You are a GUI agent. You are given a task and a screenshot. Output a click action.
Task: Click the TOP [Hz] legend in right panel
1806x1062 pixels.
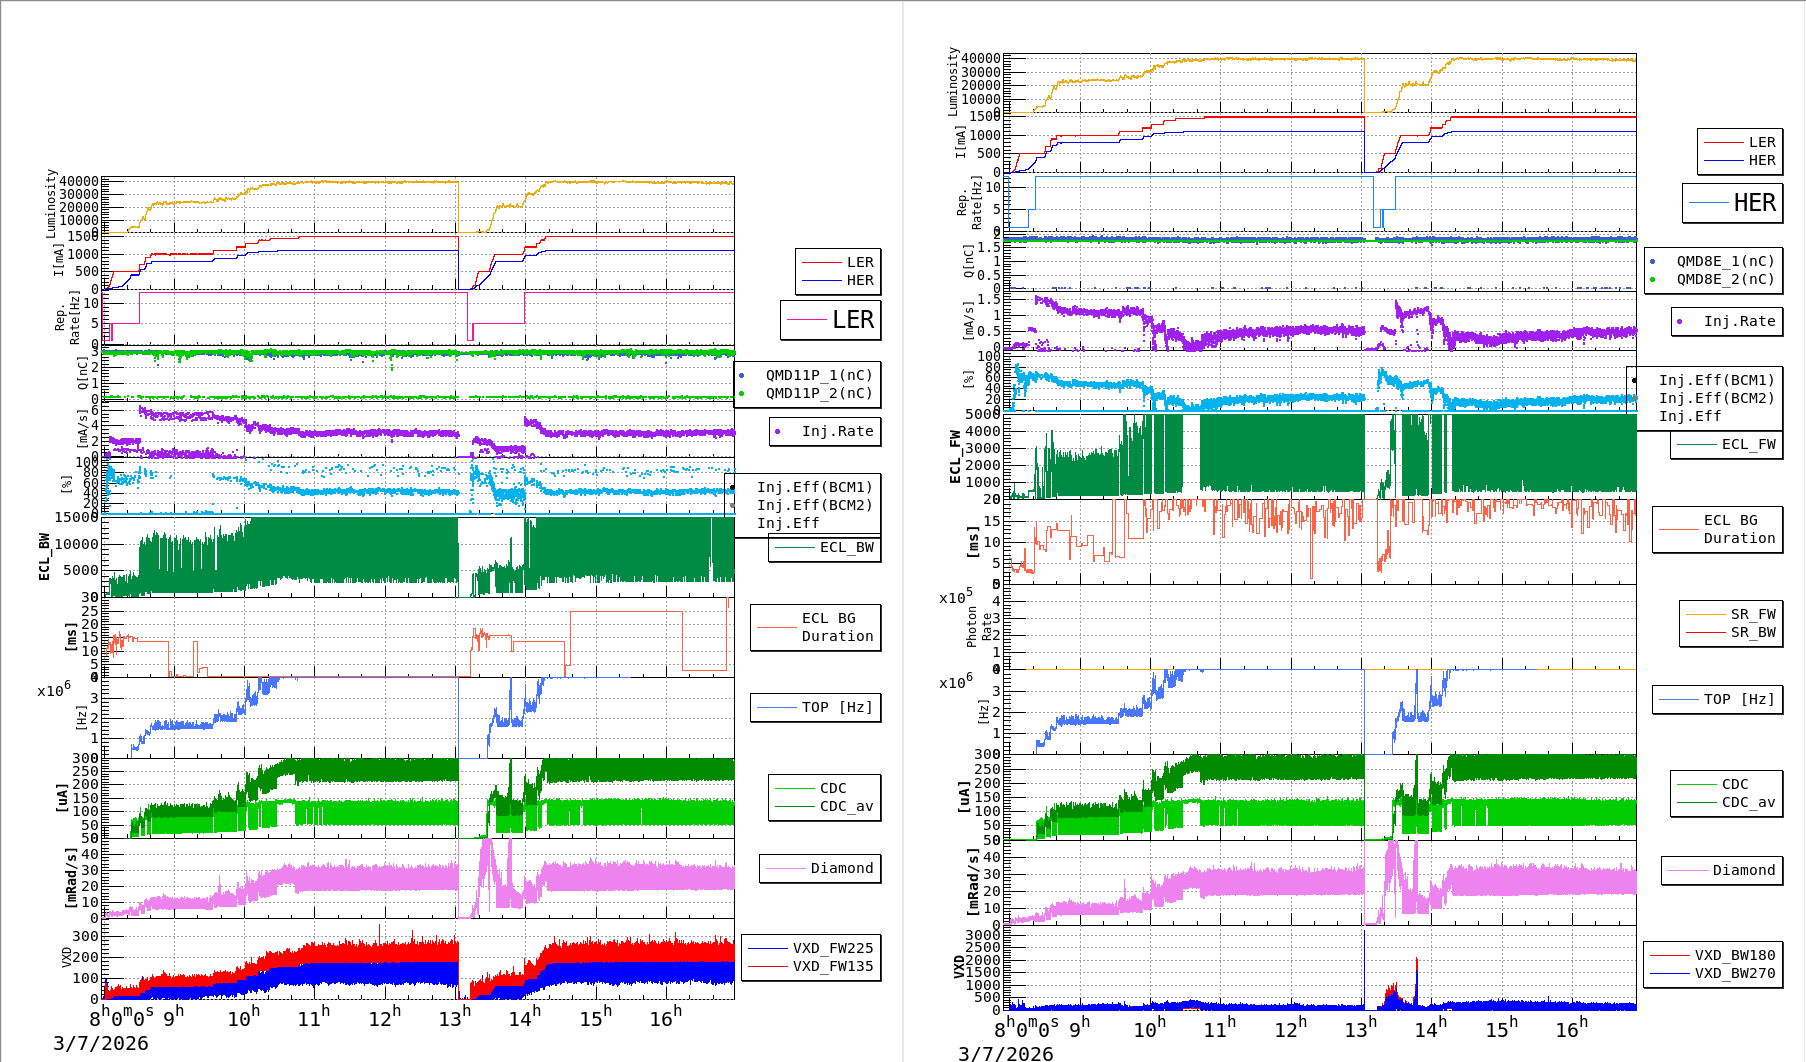pyautogui.click(x=1738, y=699)
